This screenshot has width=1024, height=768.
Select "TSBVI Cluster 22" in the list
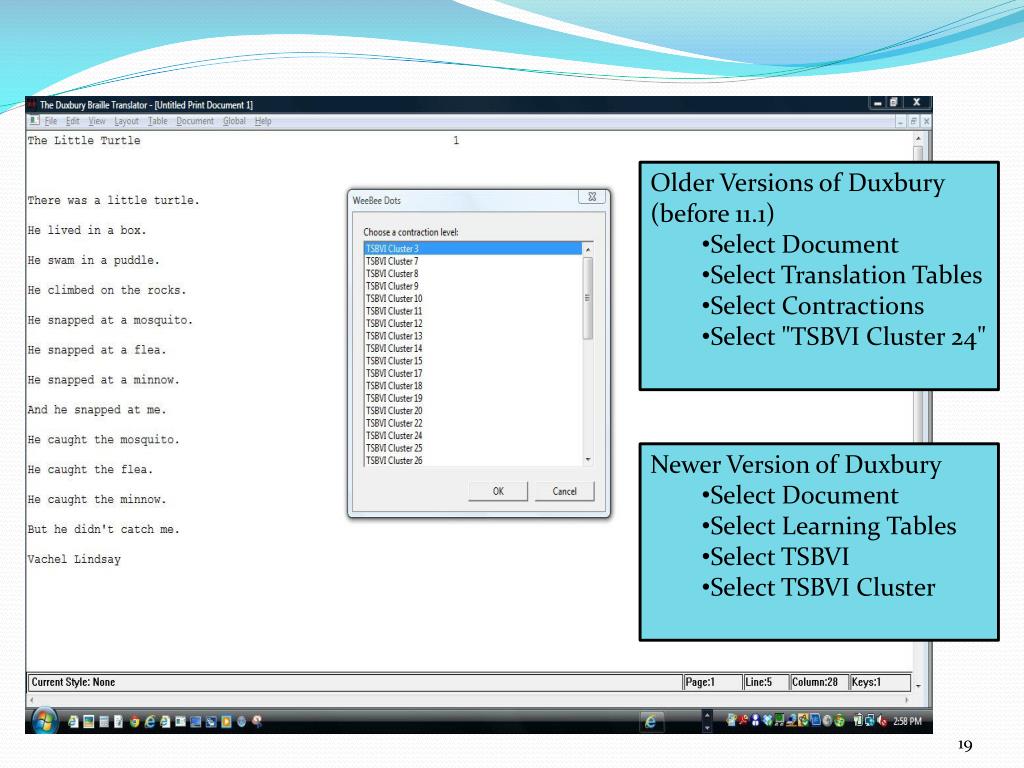[473, 423]
